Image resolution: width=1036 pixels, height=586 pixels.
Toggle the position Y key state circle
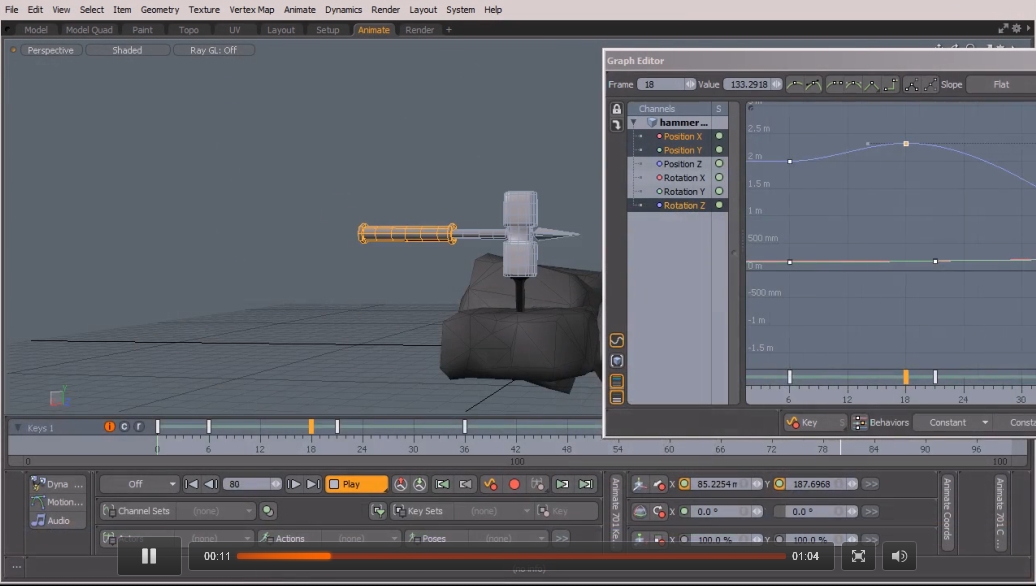780,484
